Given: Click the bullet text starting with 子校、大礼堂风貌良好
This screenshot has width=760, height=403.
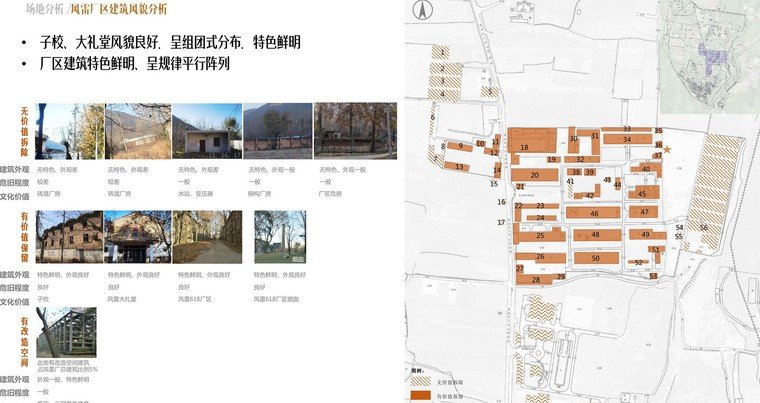Looking at the screenshot, I should click(x=170, y=43).
